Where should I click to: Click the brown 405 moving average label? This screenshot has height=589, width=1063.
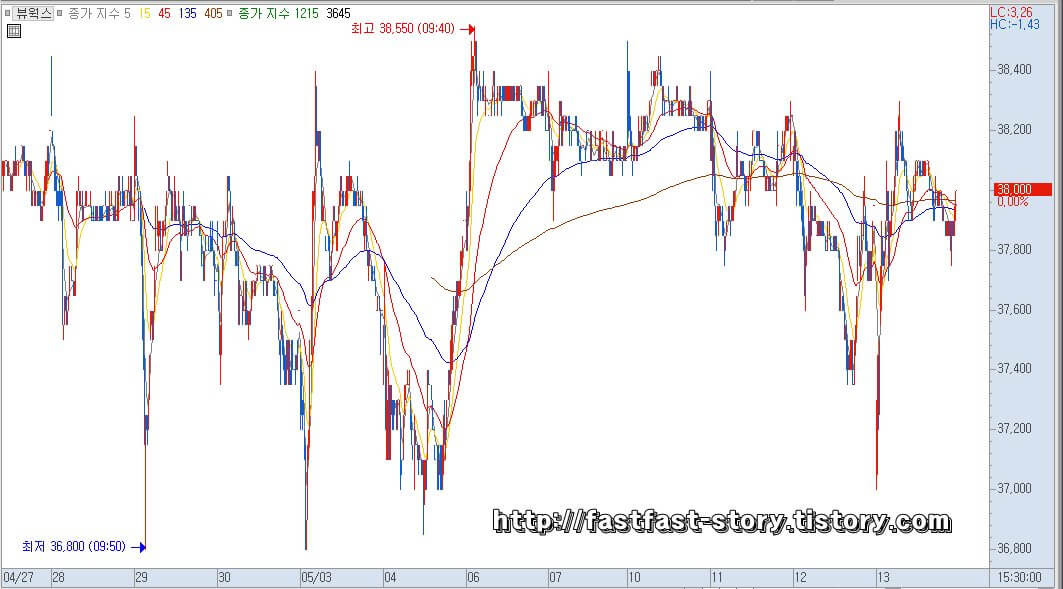[x=213, y=13]
